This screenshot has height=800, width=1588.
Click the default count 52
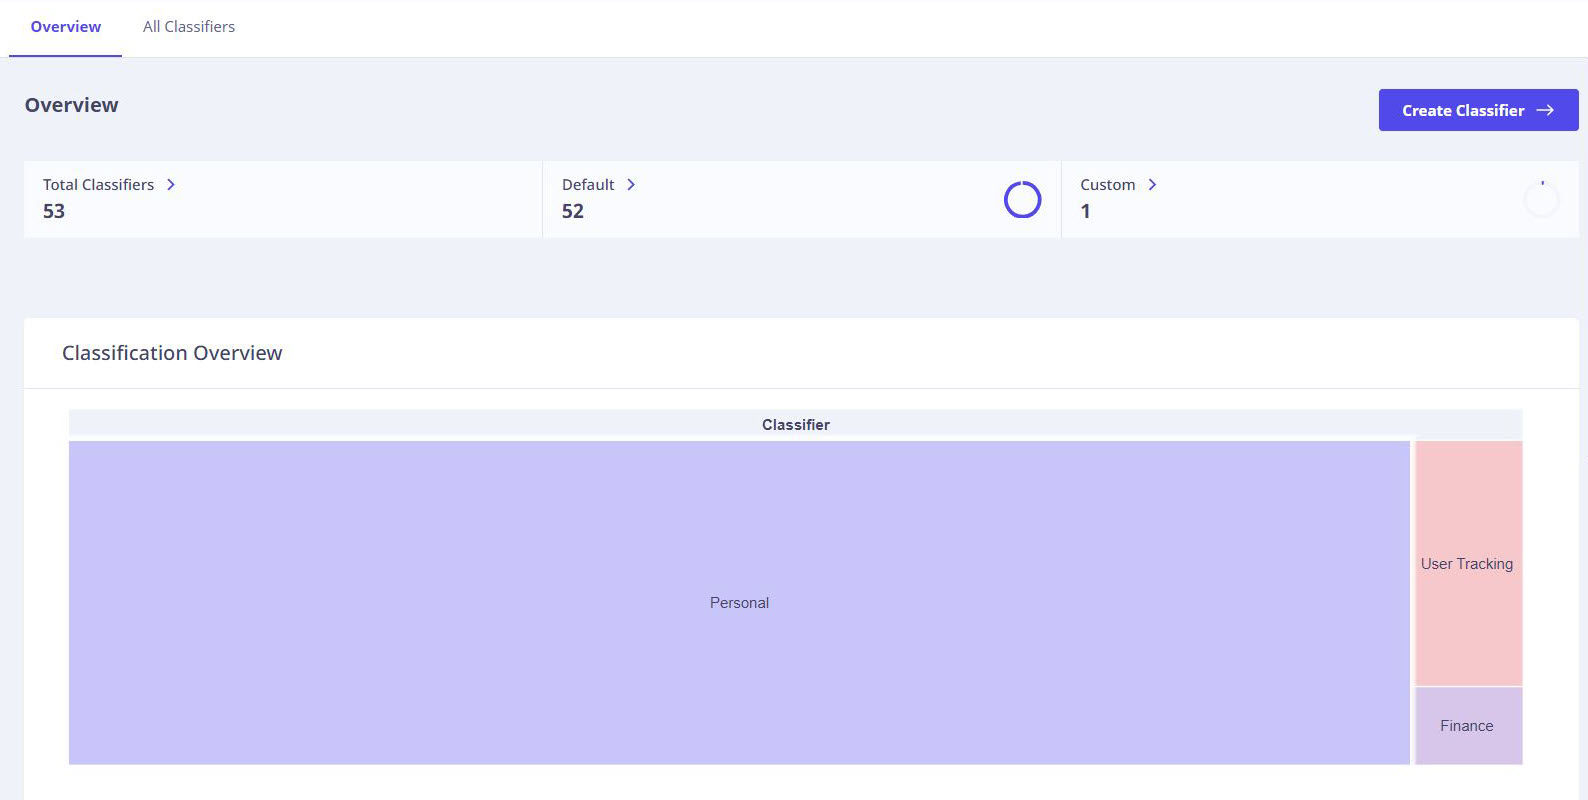tap(573, 211)
